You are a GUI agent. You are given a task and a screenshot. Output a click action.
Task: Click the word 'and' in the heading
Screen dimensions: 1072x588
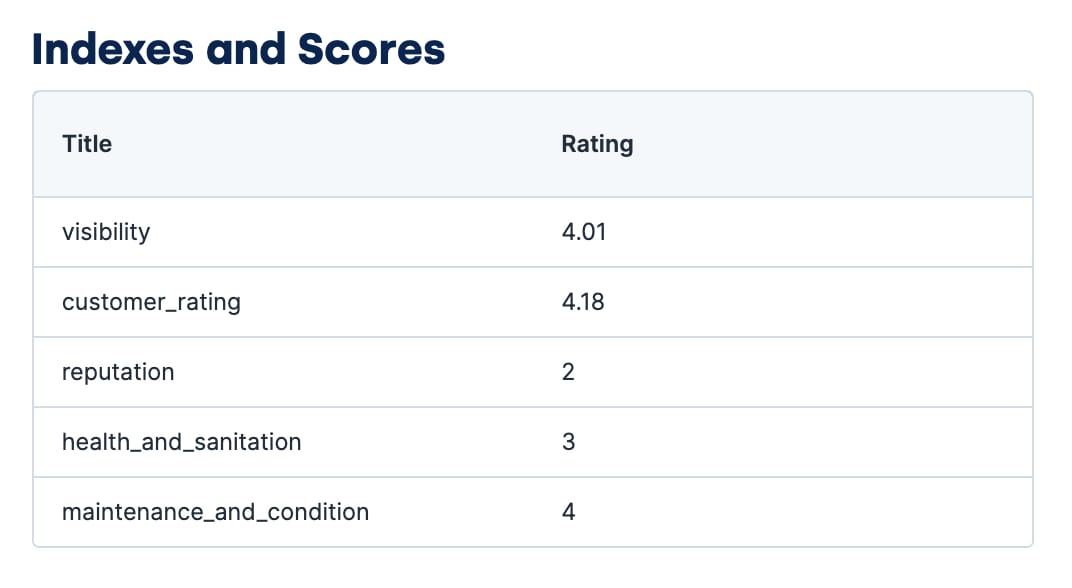click(x=246, y=50)
